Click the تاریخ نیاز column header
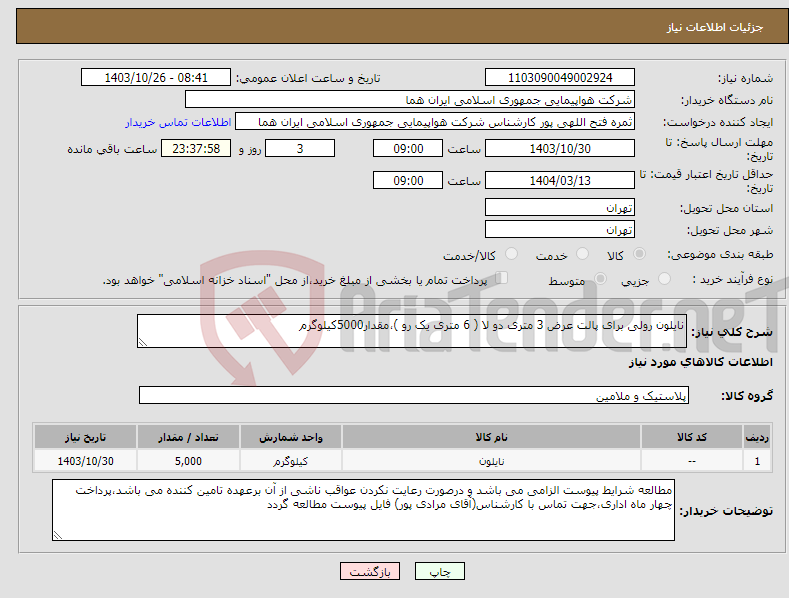This screenshot has height=598, width=789. click(85, 437)
